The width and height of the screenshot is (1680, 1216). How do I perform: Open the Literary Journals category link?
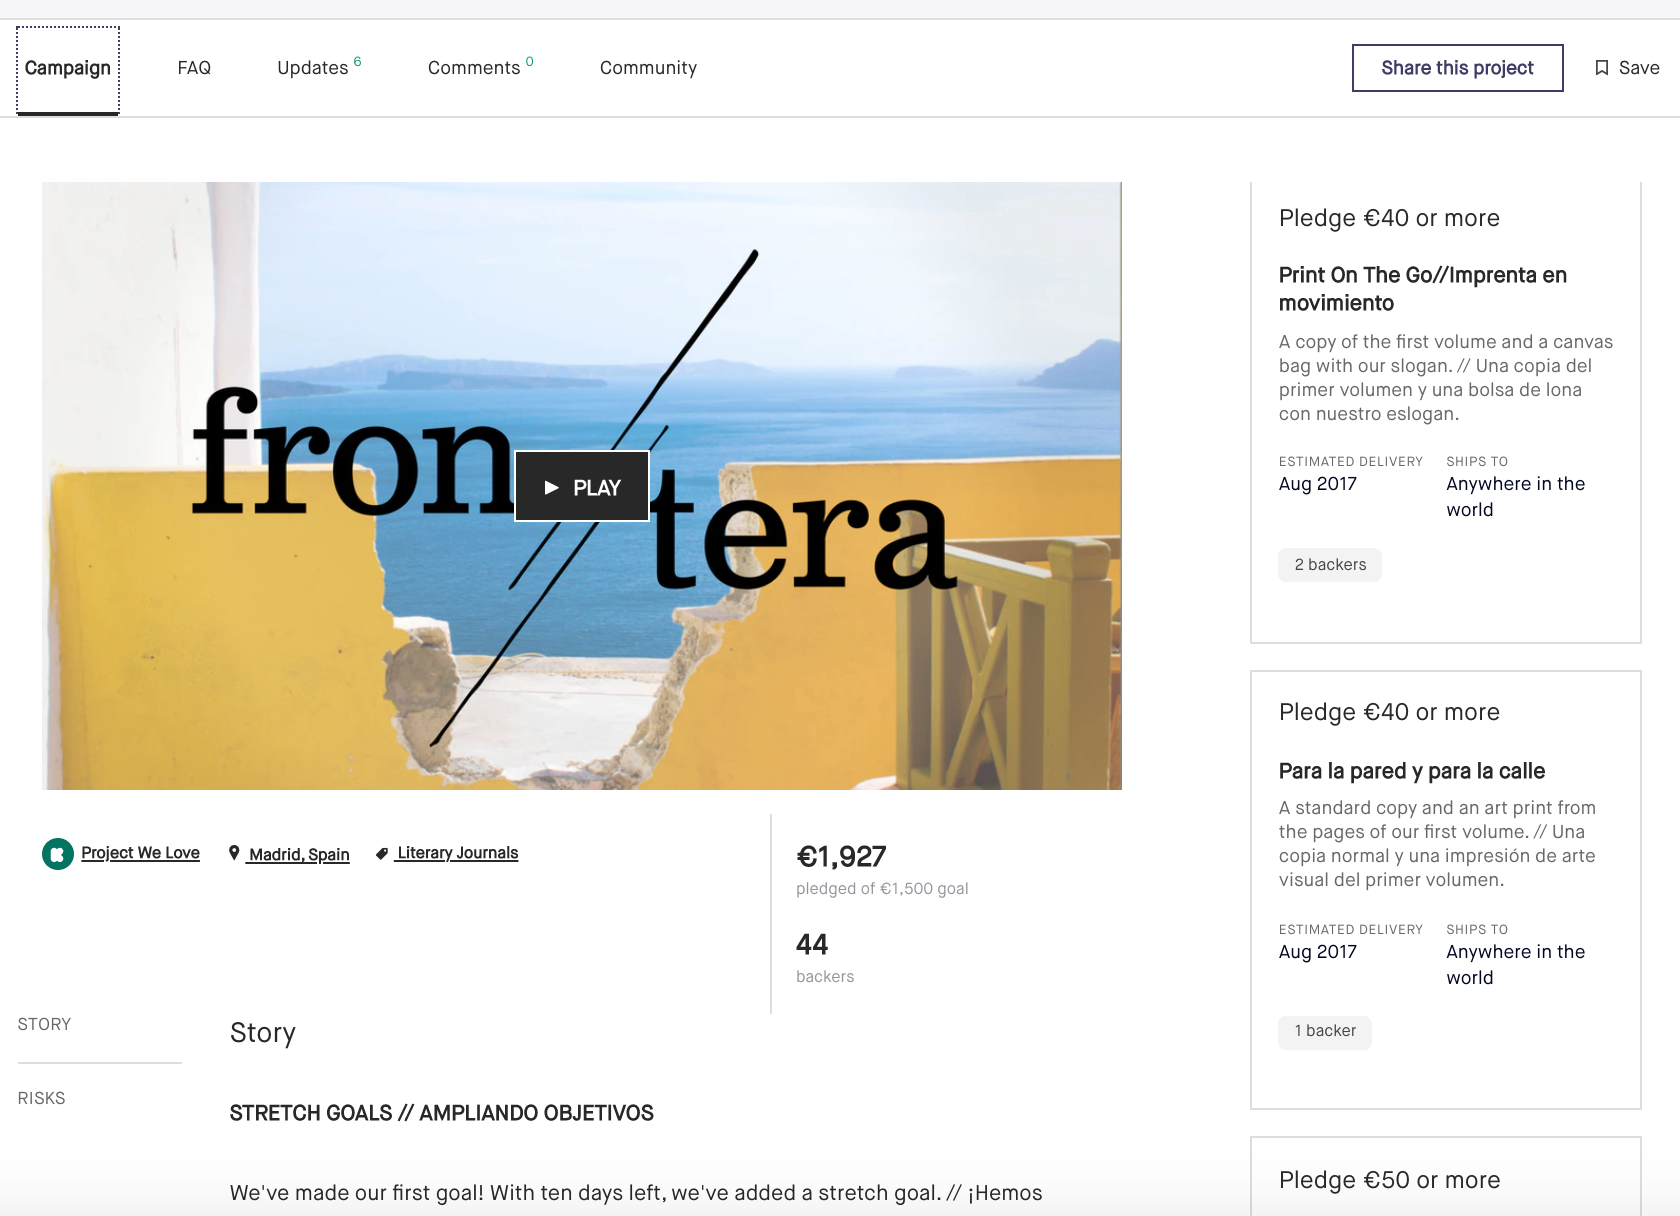click(457, 853)
